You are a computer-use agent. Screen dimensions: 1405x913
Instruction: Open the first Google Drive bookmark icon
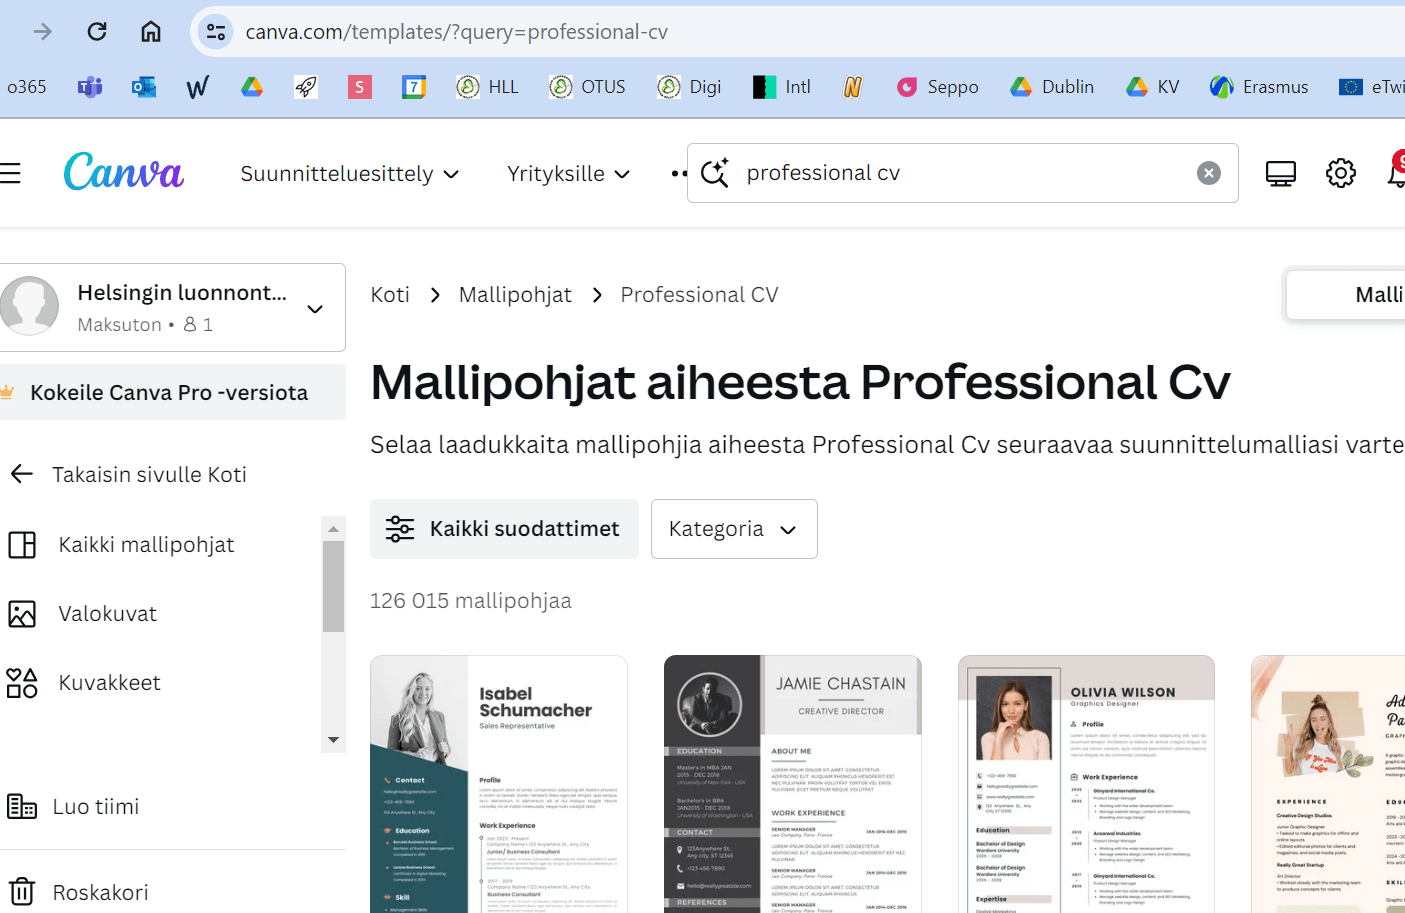[252, 87]
